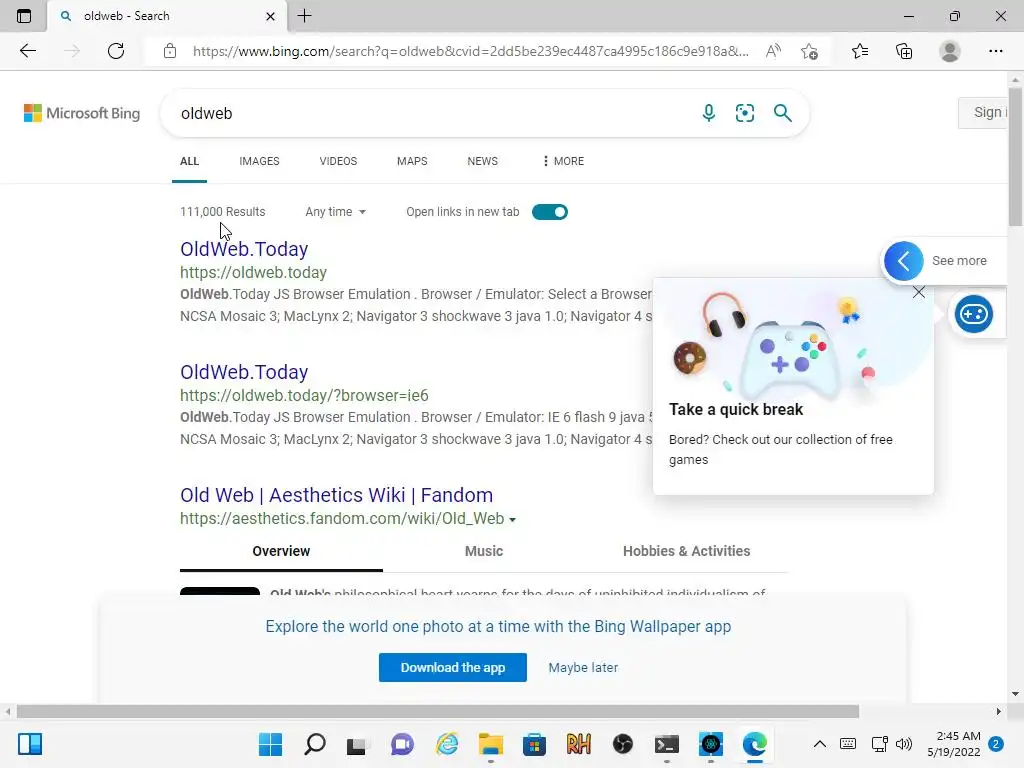Open the MORE search categories menu
Image resolution: width=1024 pixels, height=768 pixels.
(564, 161)
